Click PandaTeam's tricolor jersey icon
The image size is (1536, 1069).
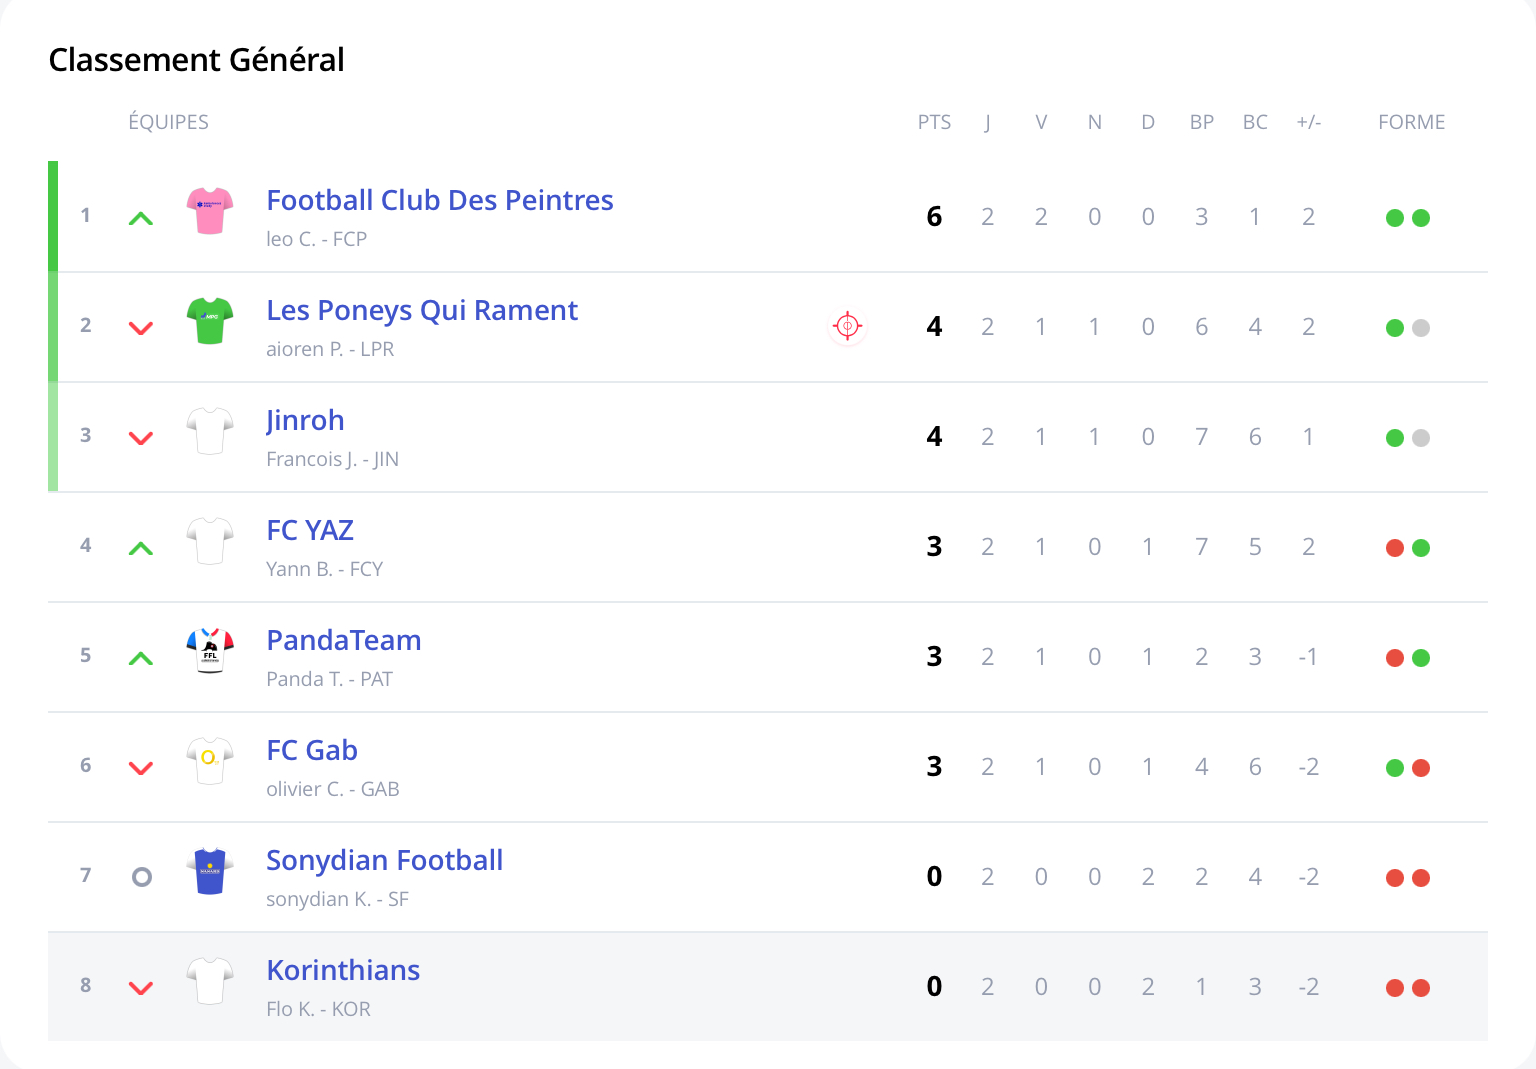tap(210, 651)
